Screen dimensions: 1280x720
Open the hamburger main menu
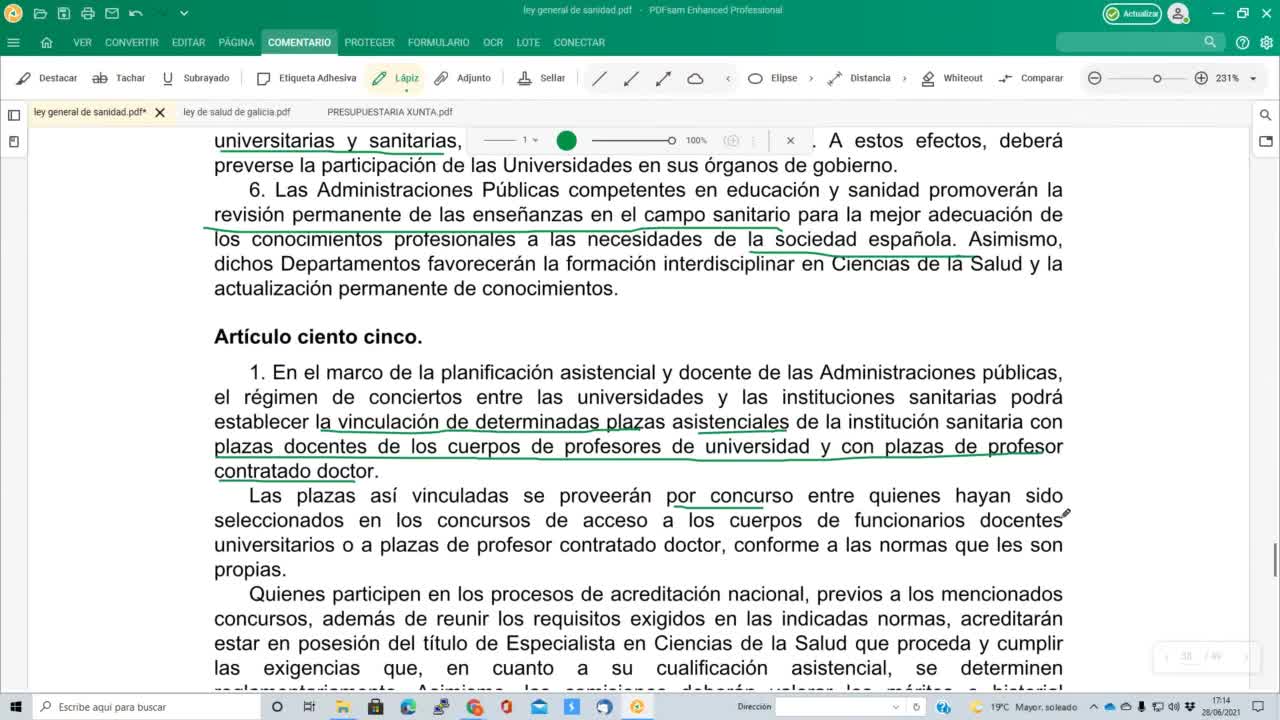click(13, 42)
